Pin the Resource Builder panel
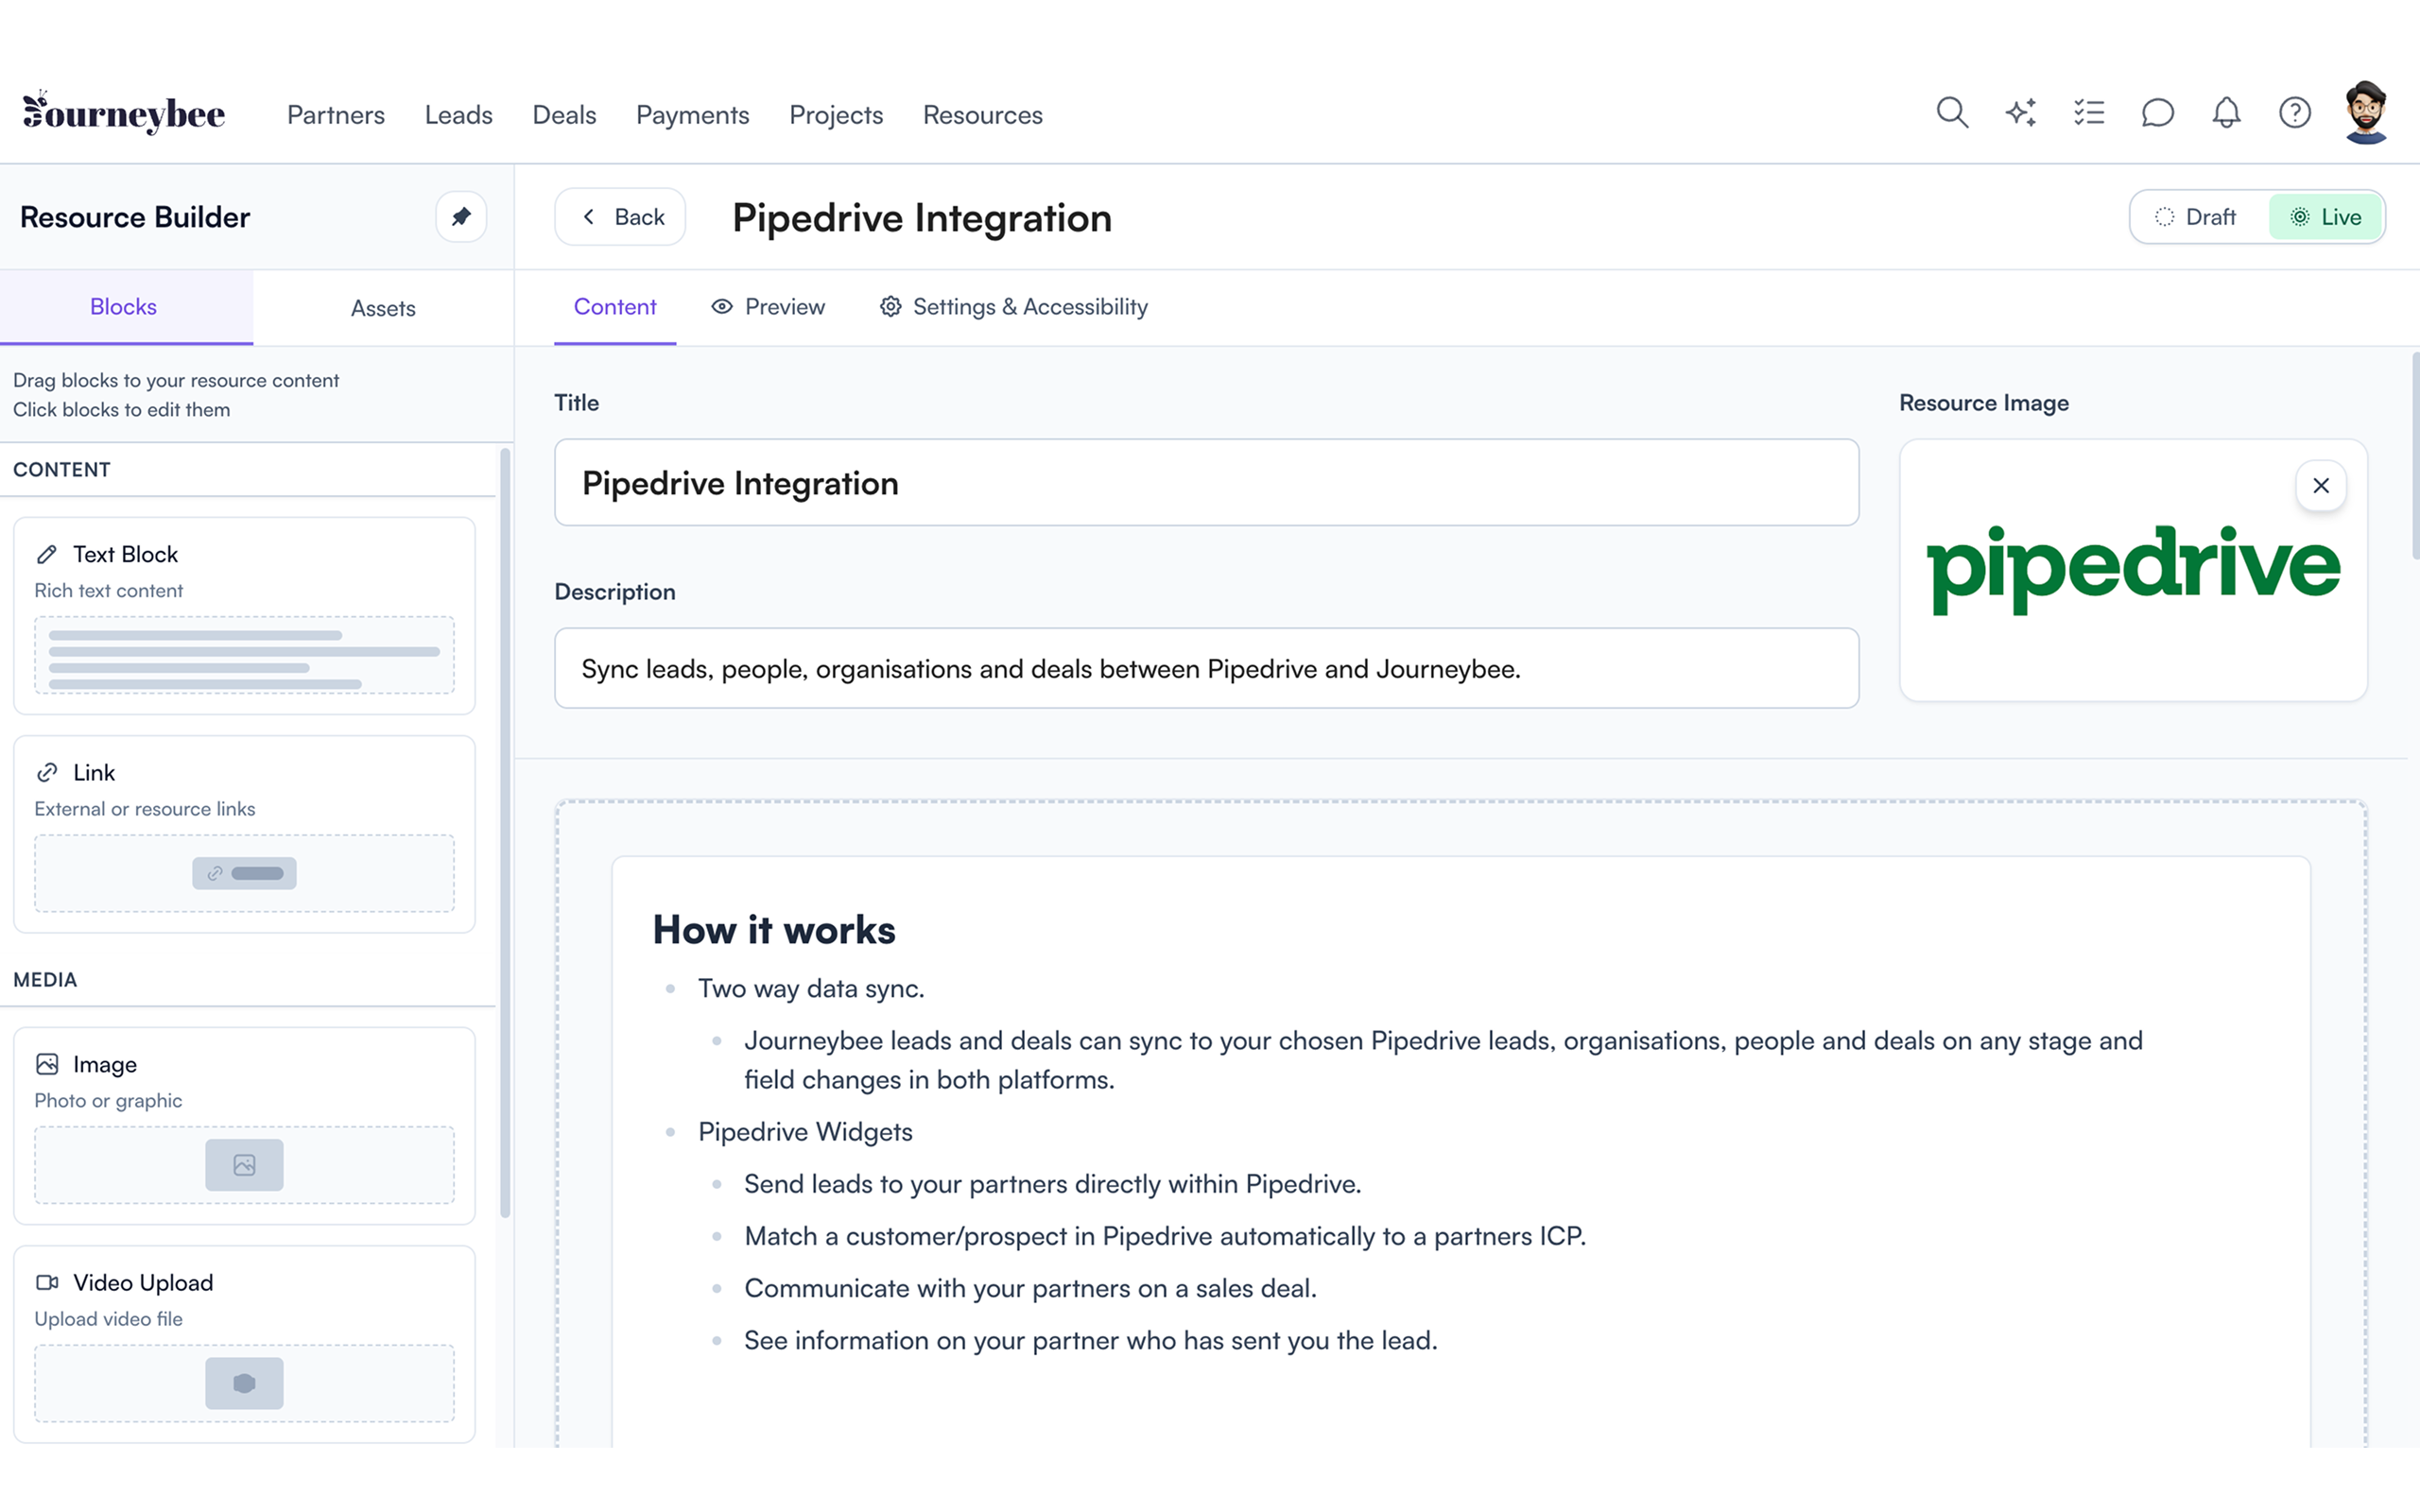2420x1512 pixels. pos(461,217)
